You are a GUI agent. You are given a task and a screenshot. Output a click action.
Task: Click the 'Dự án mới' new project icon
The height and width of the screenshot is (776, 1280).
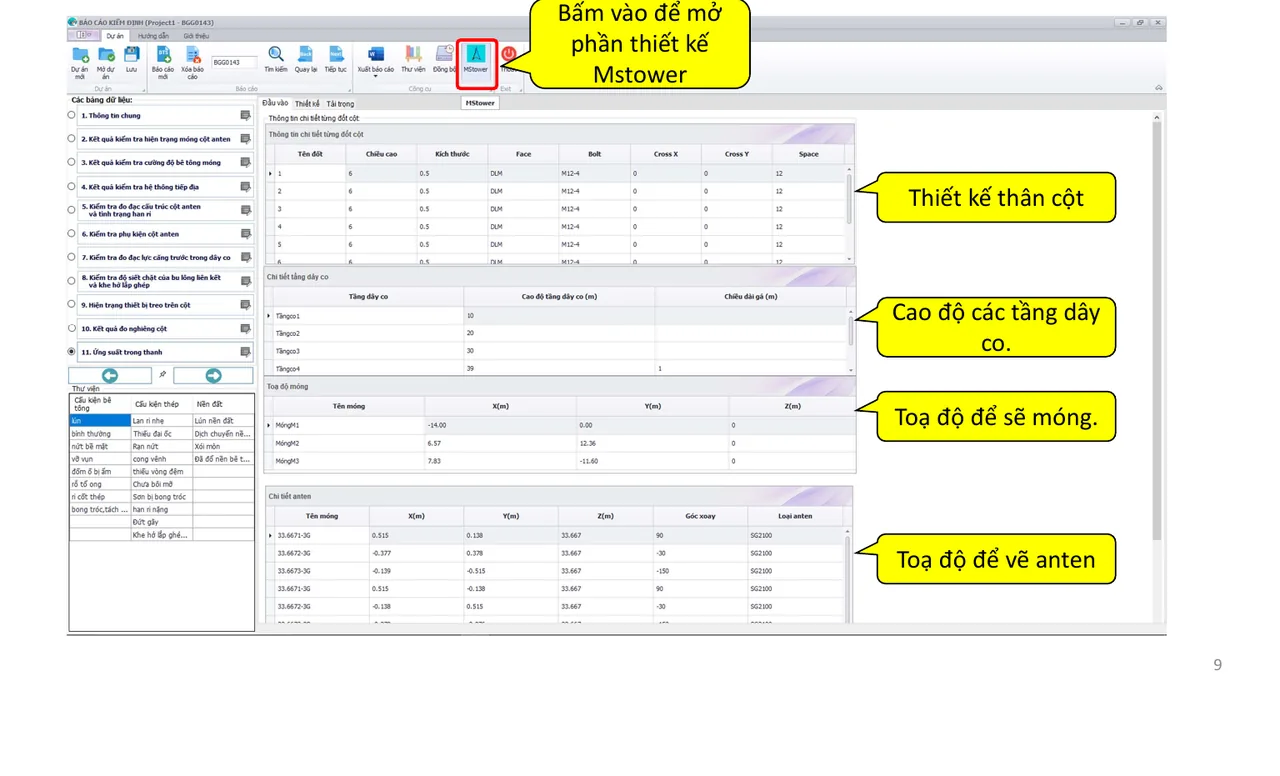(x=79, y=54)
